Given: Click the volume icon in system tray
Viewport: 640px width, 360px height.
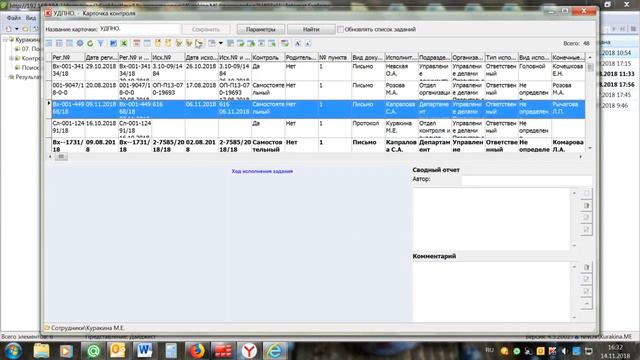Looking at the screenshot, I should click(564, 351).
